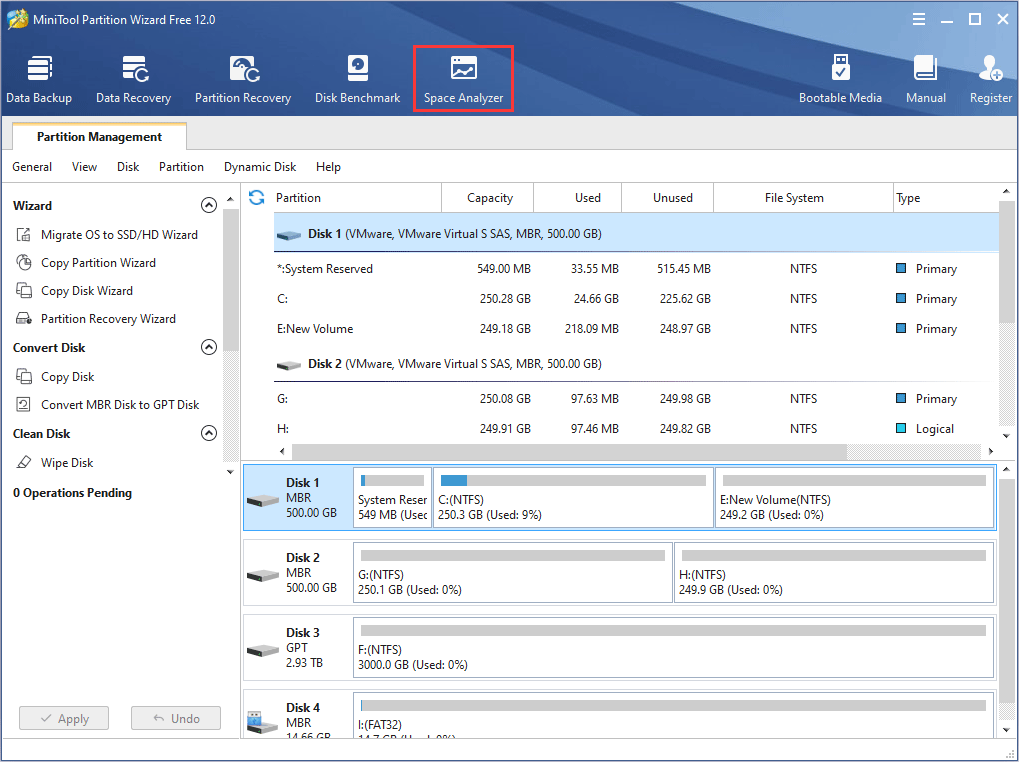
Task: Launch Data Recovery from the toolbar
Action: tap(133, 80)
